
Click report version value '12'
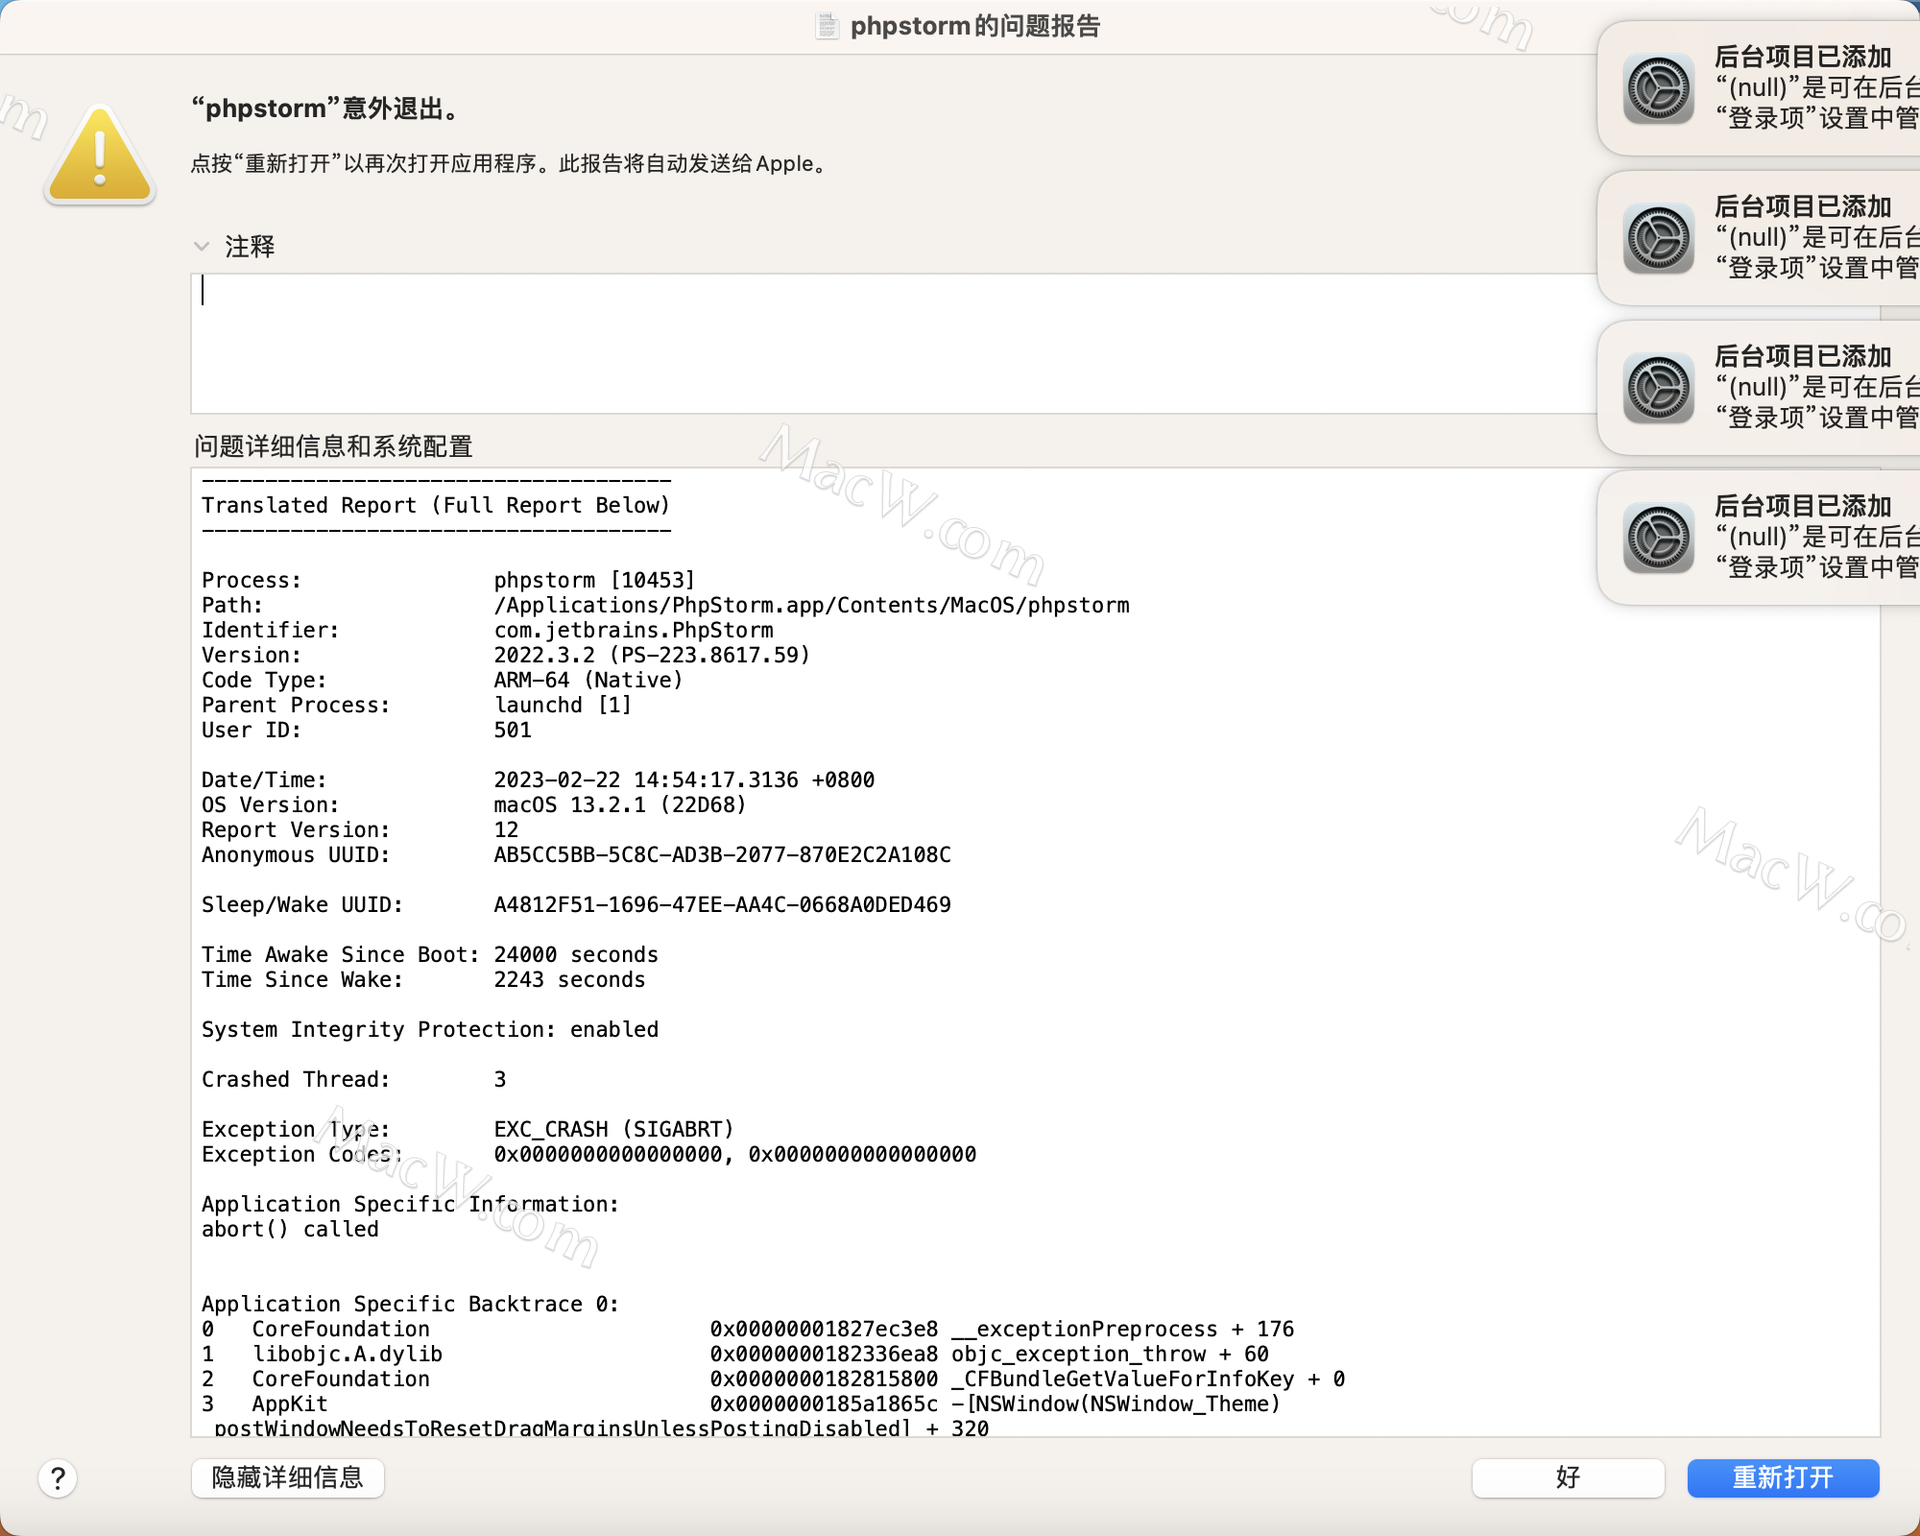click(x=506, y=831)
